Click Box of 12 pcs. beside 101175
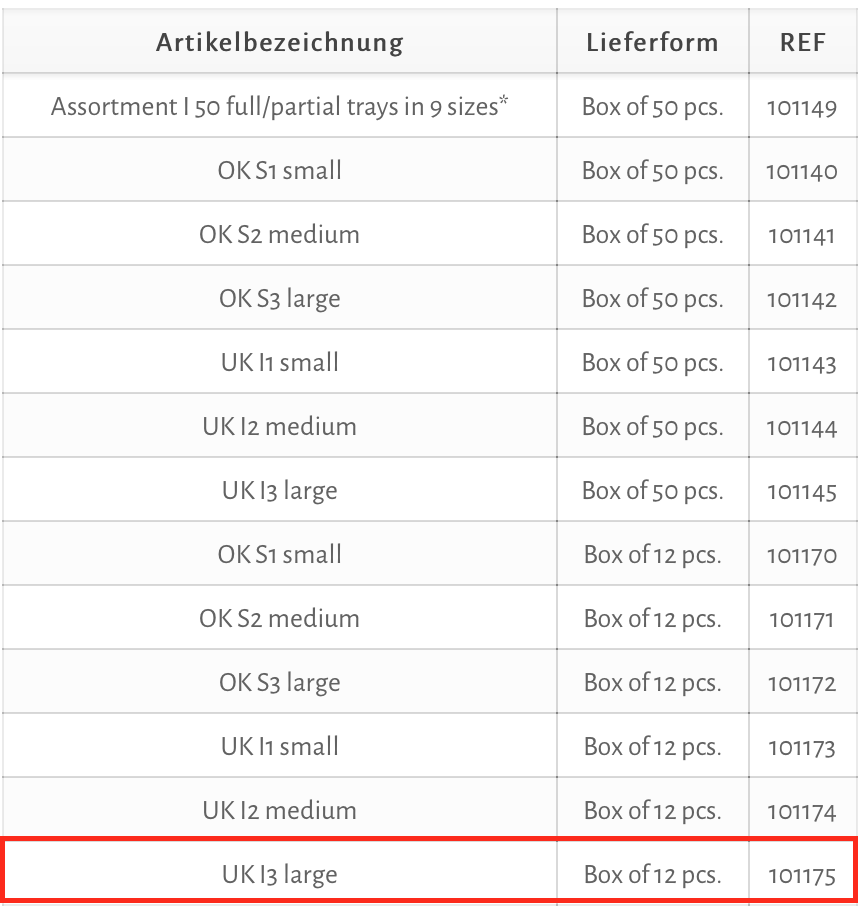Screen dimensions: 866x906 pyautogui.click(x=652, y=875)
